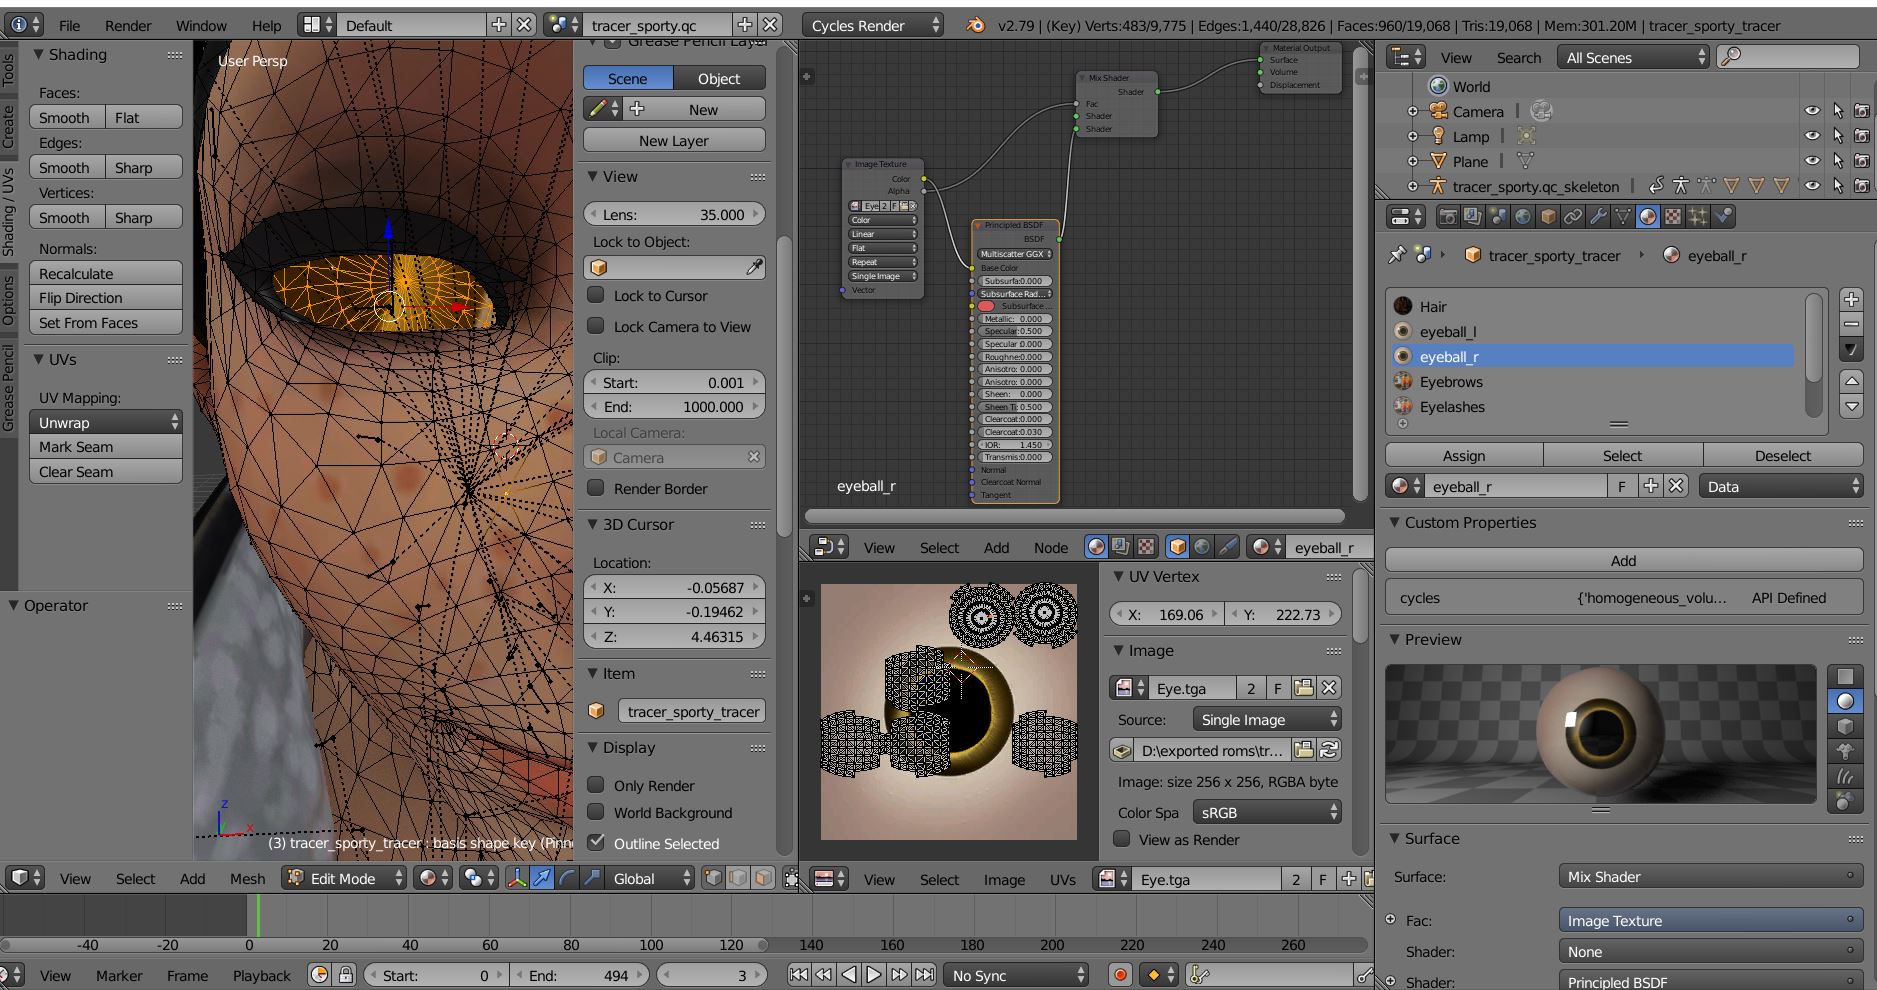Click the Mark Seam button

pyautogui.click(x=105, y=447)
